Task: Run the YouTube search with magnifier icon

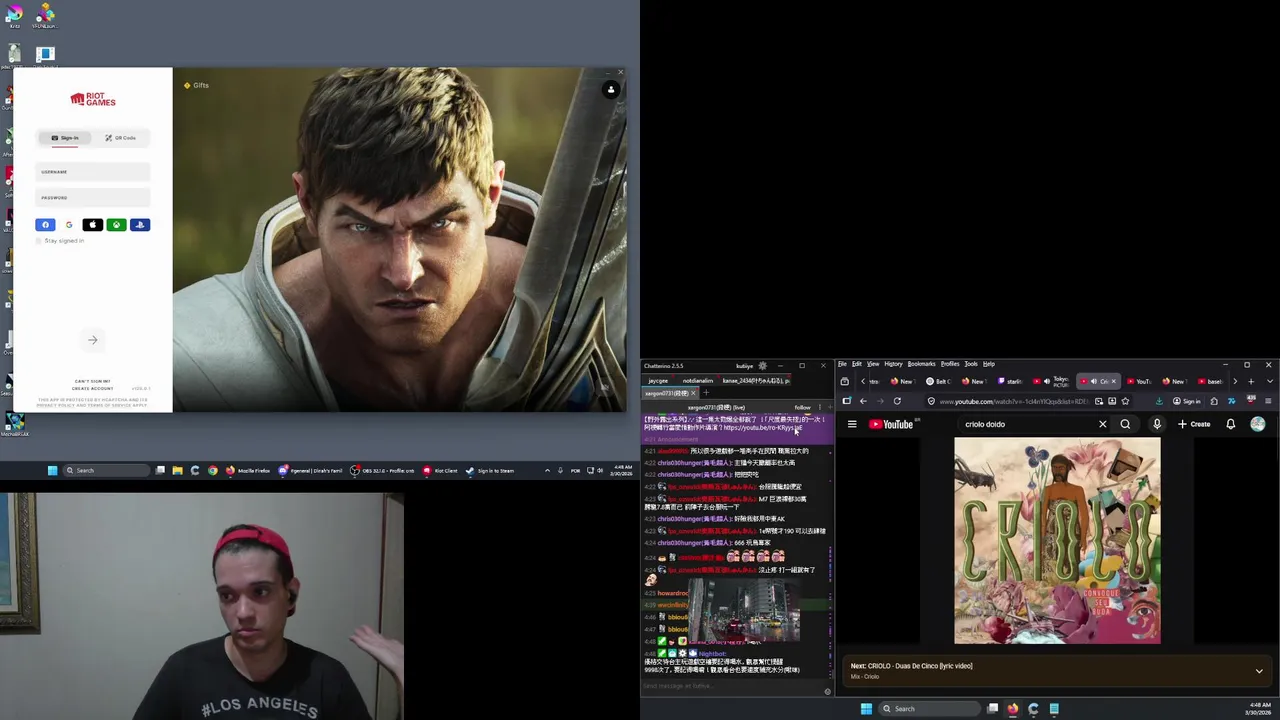Action: 1125,424
